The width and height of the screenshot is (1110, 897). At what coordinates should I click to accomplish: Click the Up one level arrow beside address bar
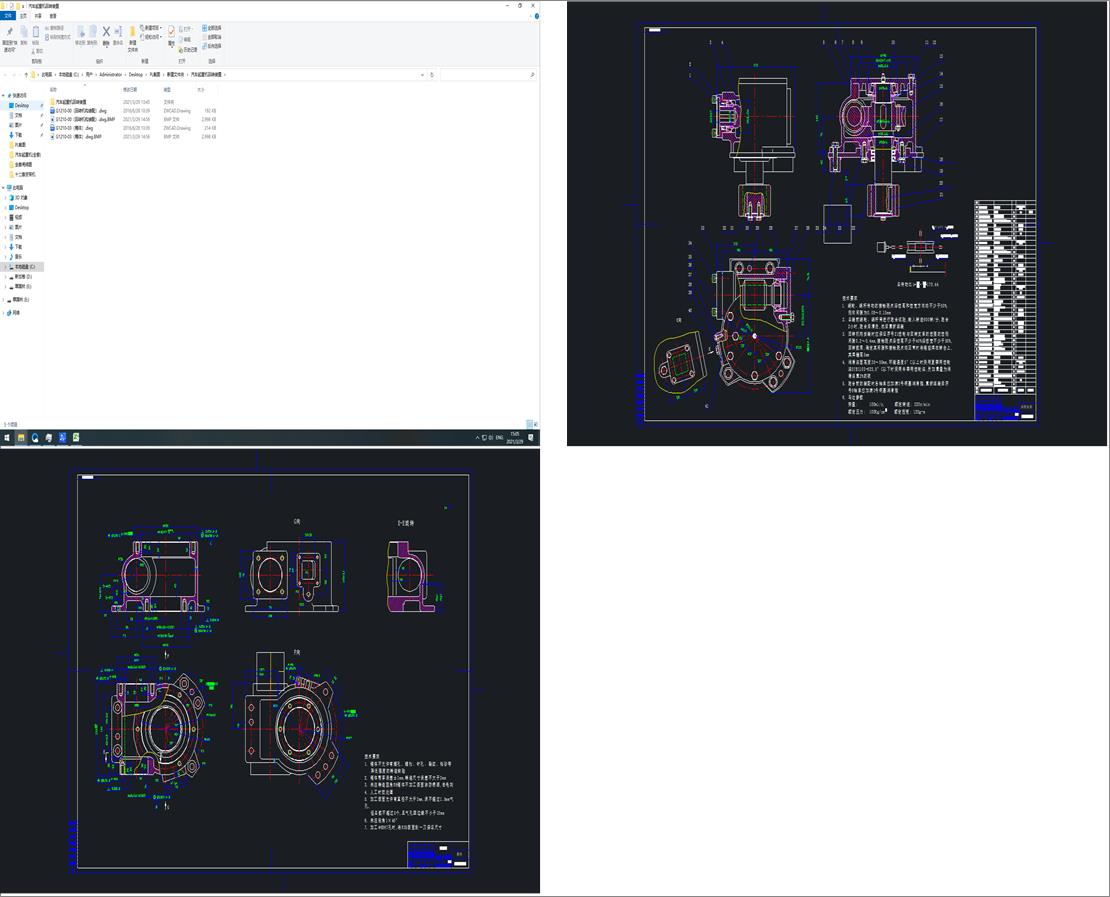(x=26, y=74)
